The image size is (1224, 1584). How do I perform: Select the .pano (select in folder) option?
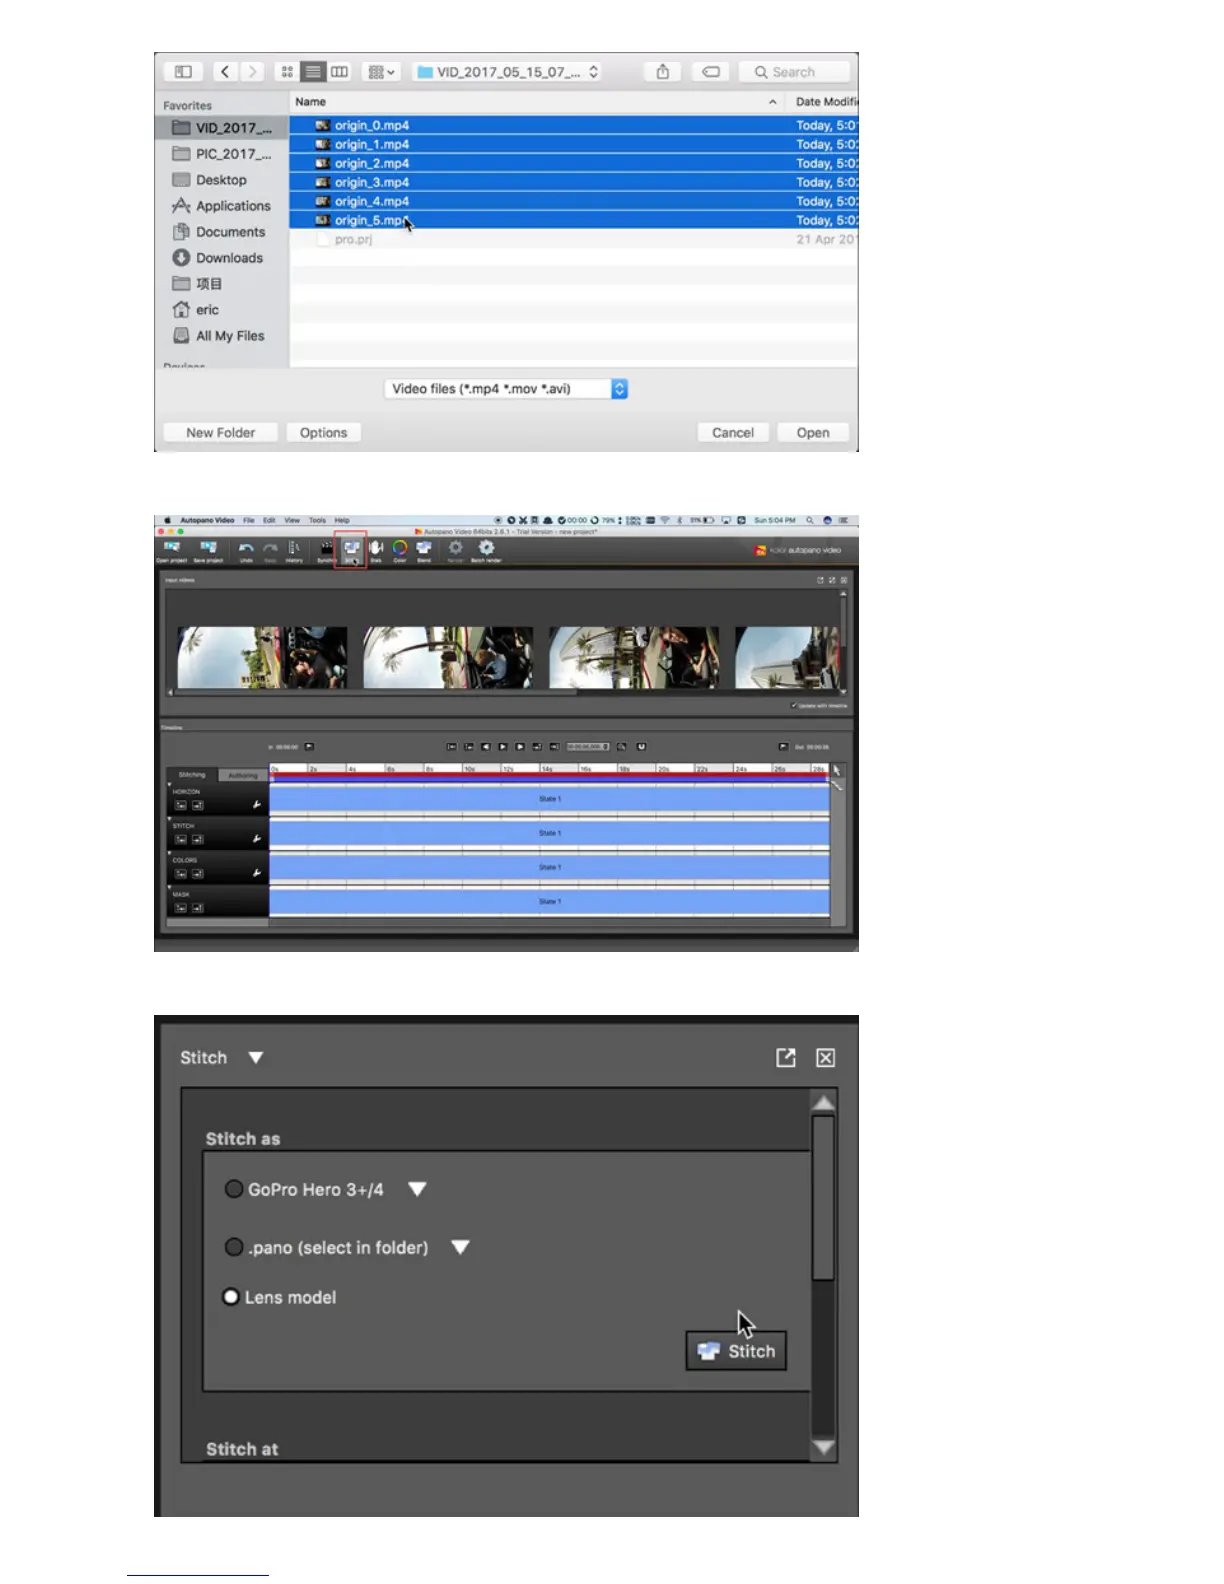point(234,1247)
